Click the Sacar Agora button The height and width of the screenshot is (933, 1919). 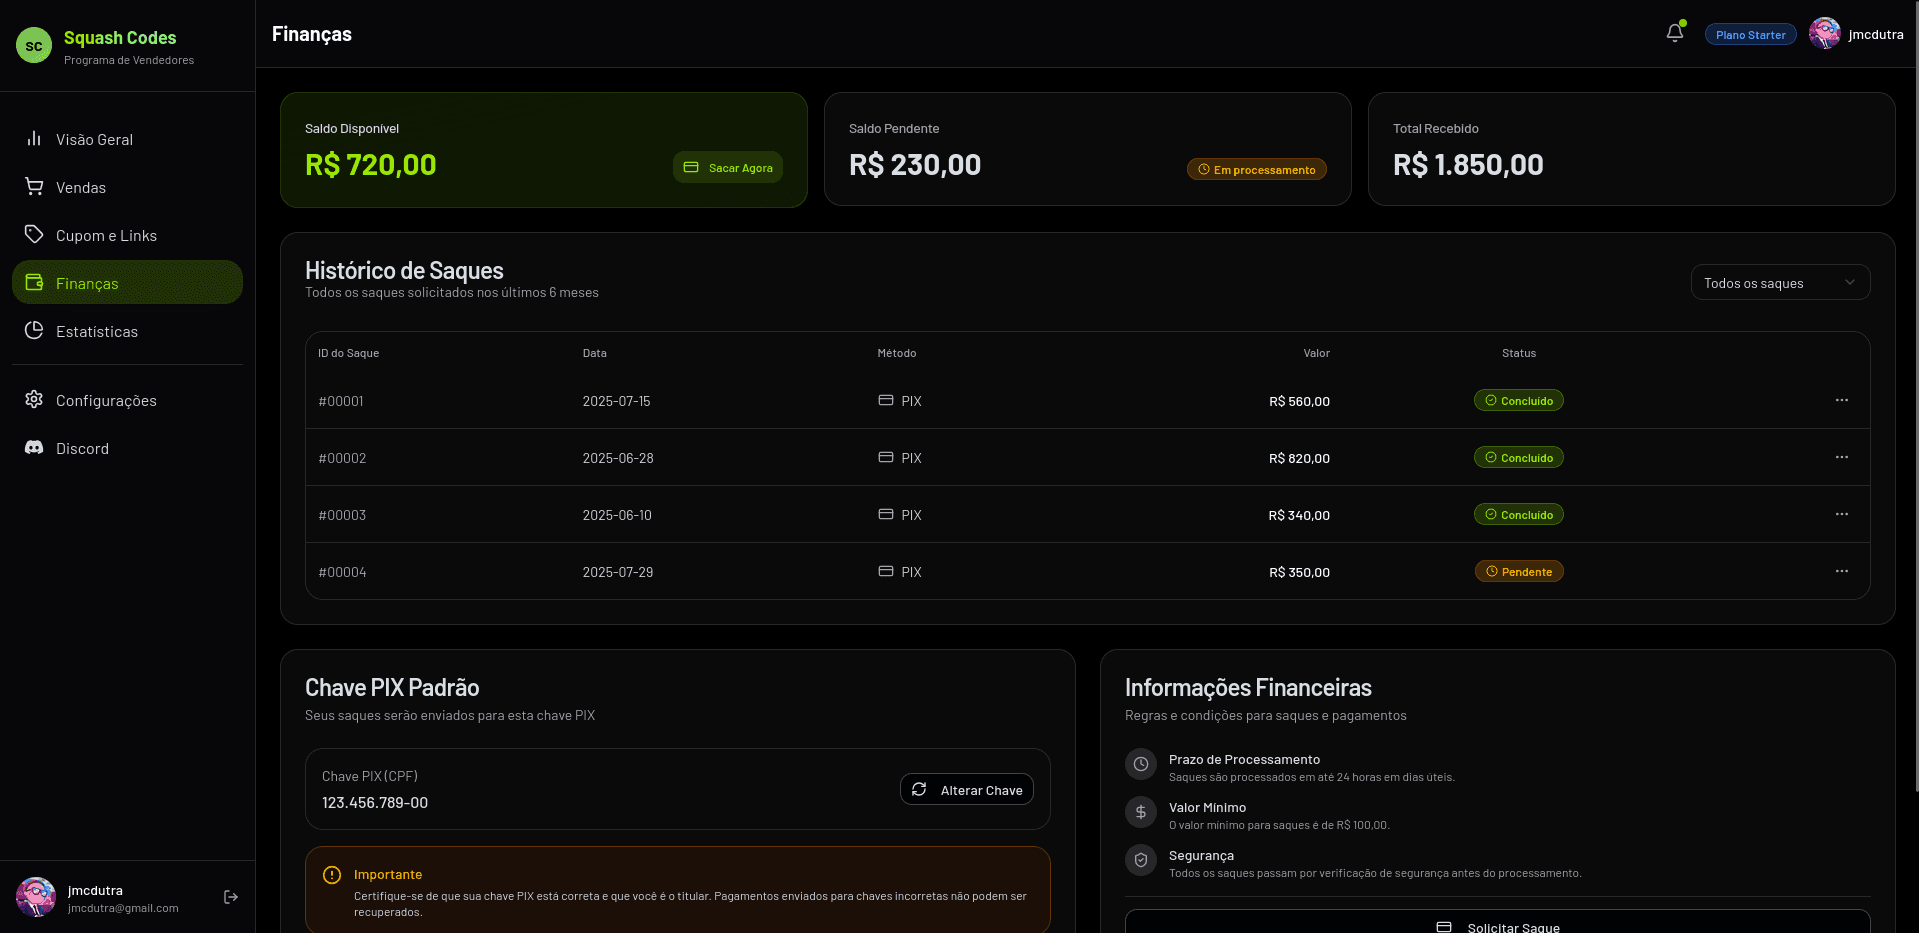(x=727, y=167)
